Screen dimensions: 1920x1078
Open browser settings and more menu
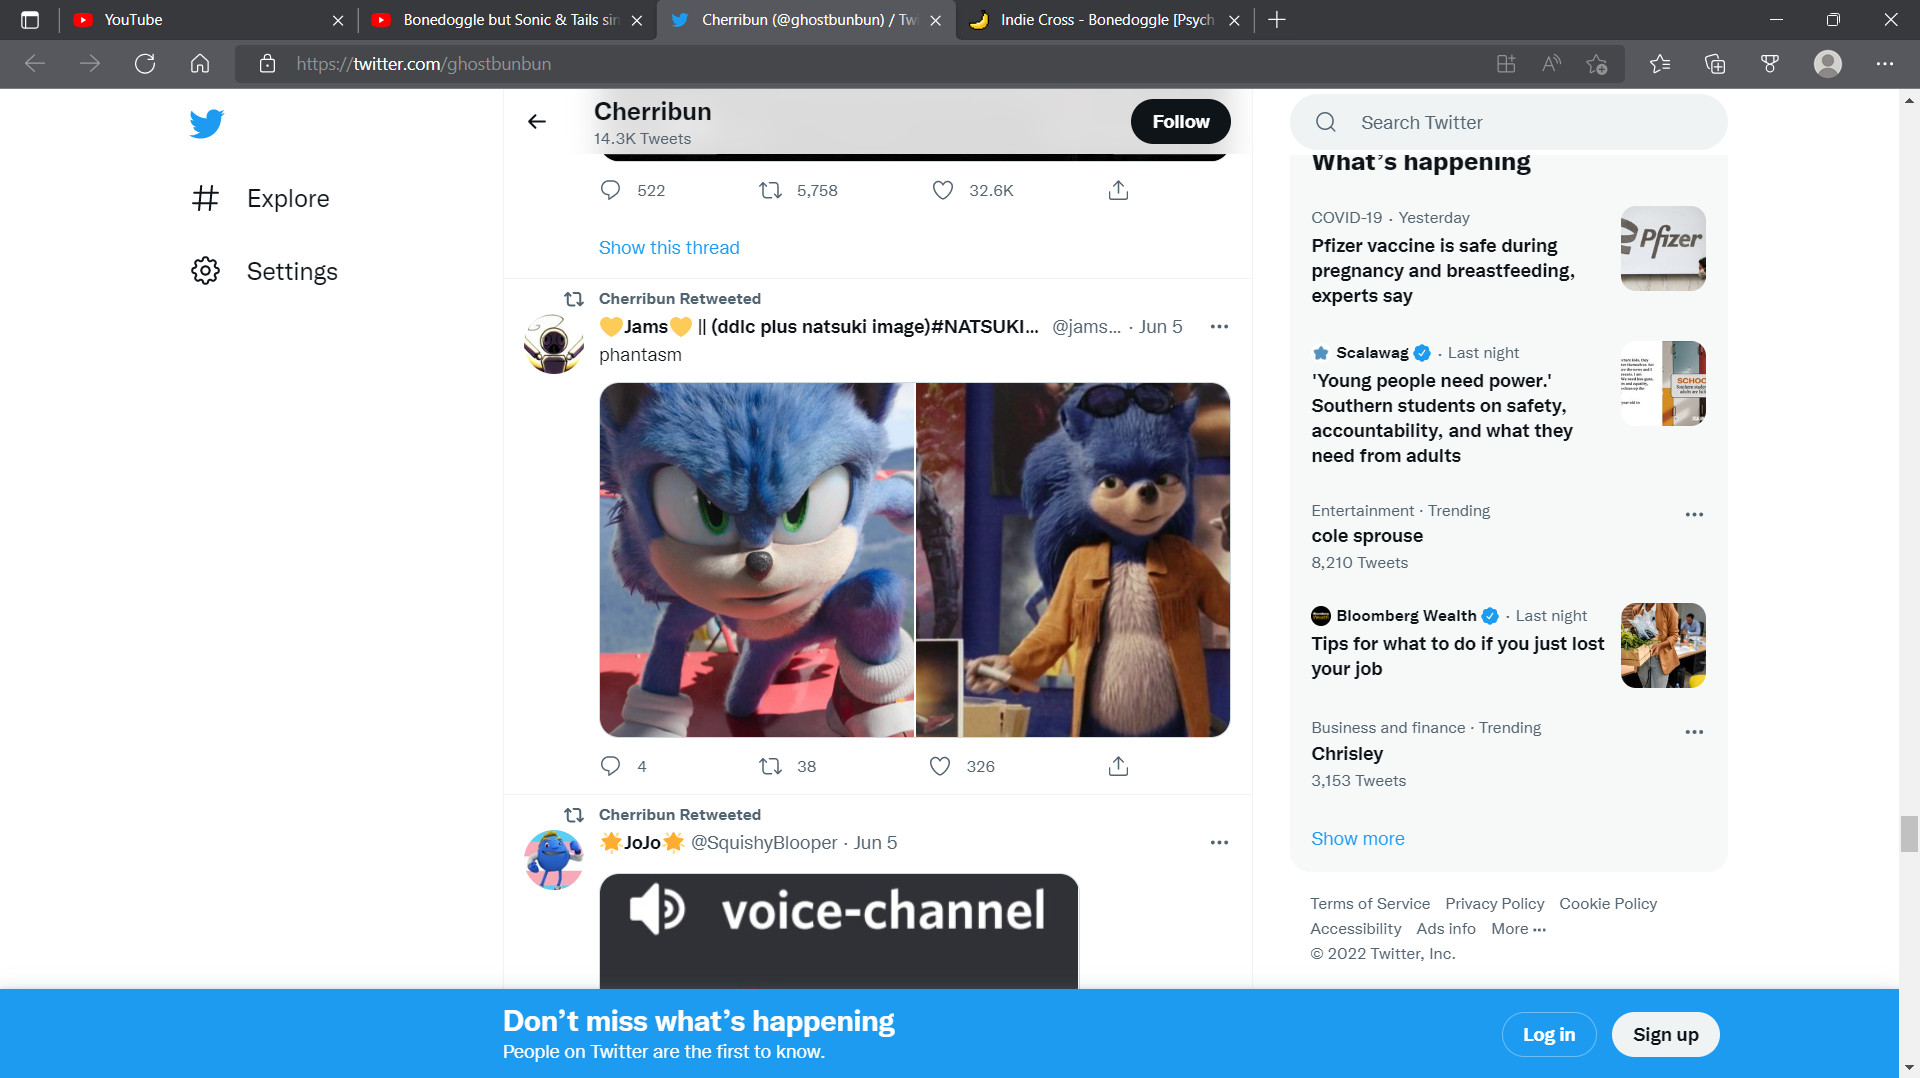(x=1885, y=64)
